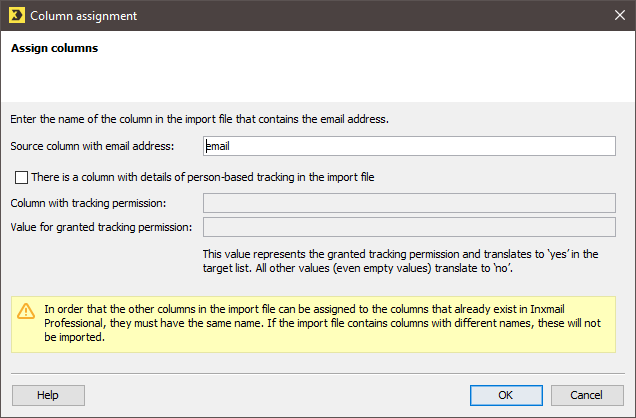Select the "Source column with email address:" label
Image resolution: width=636 pixels, height=418 pixels.
pos(92,146)
